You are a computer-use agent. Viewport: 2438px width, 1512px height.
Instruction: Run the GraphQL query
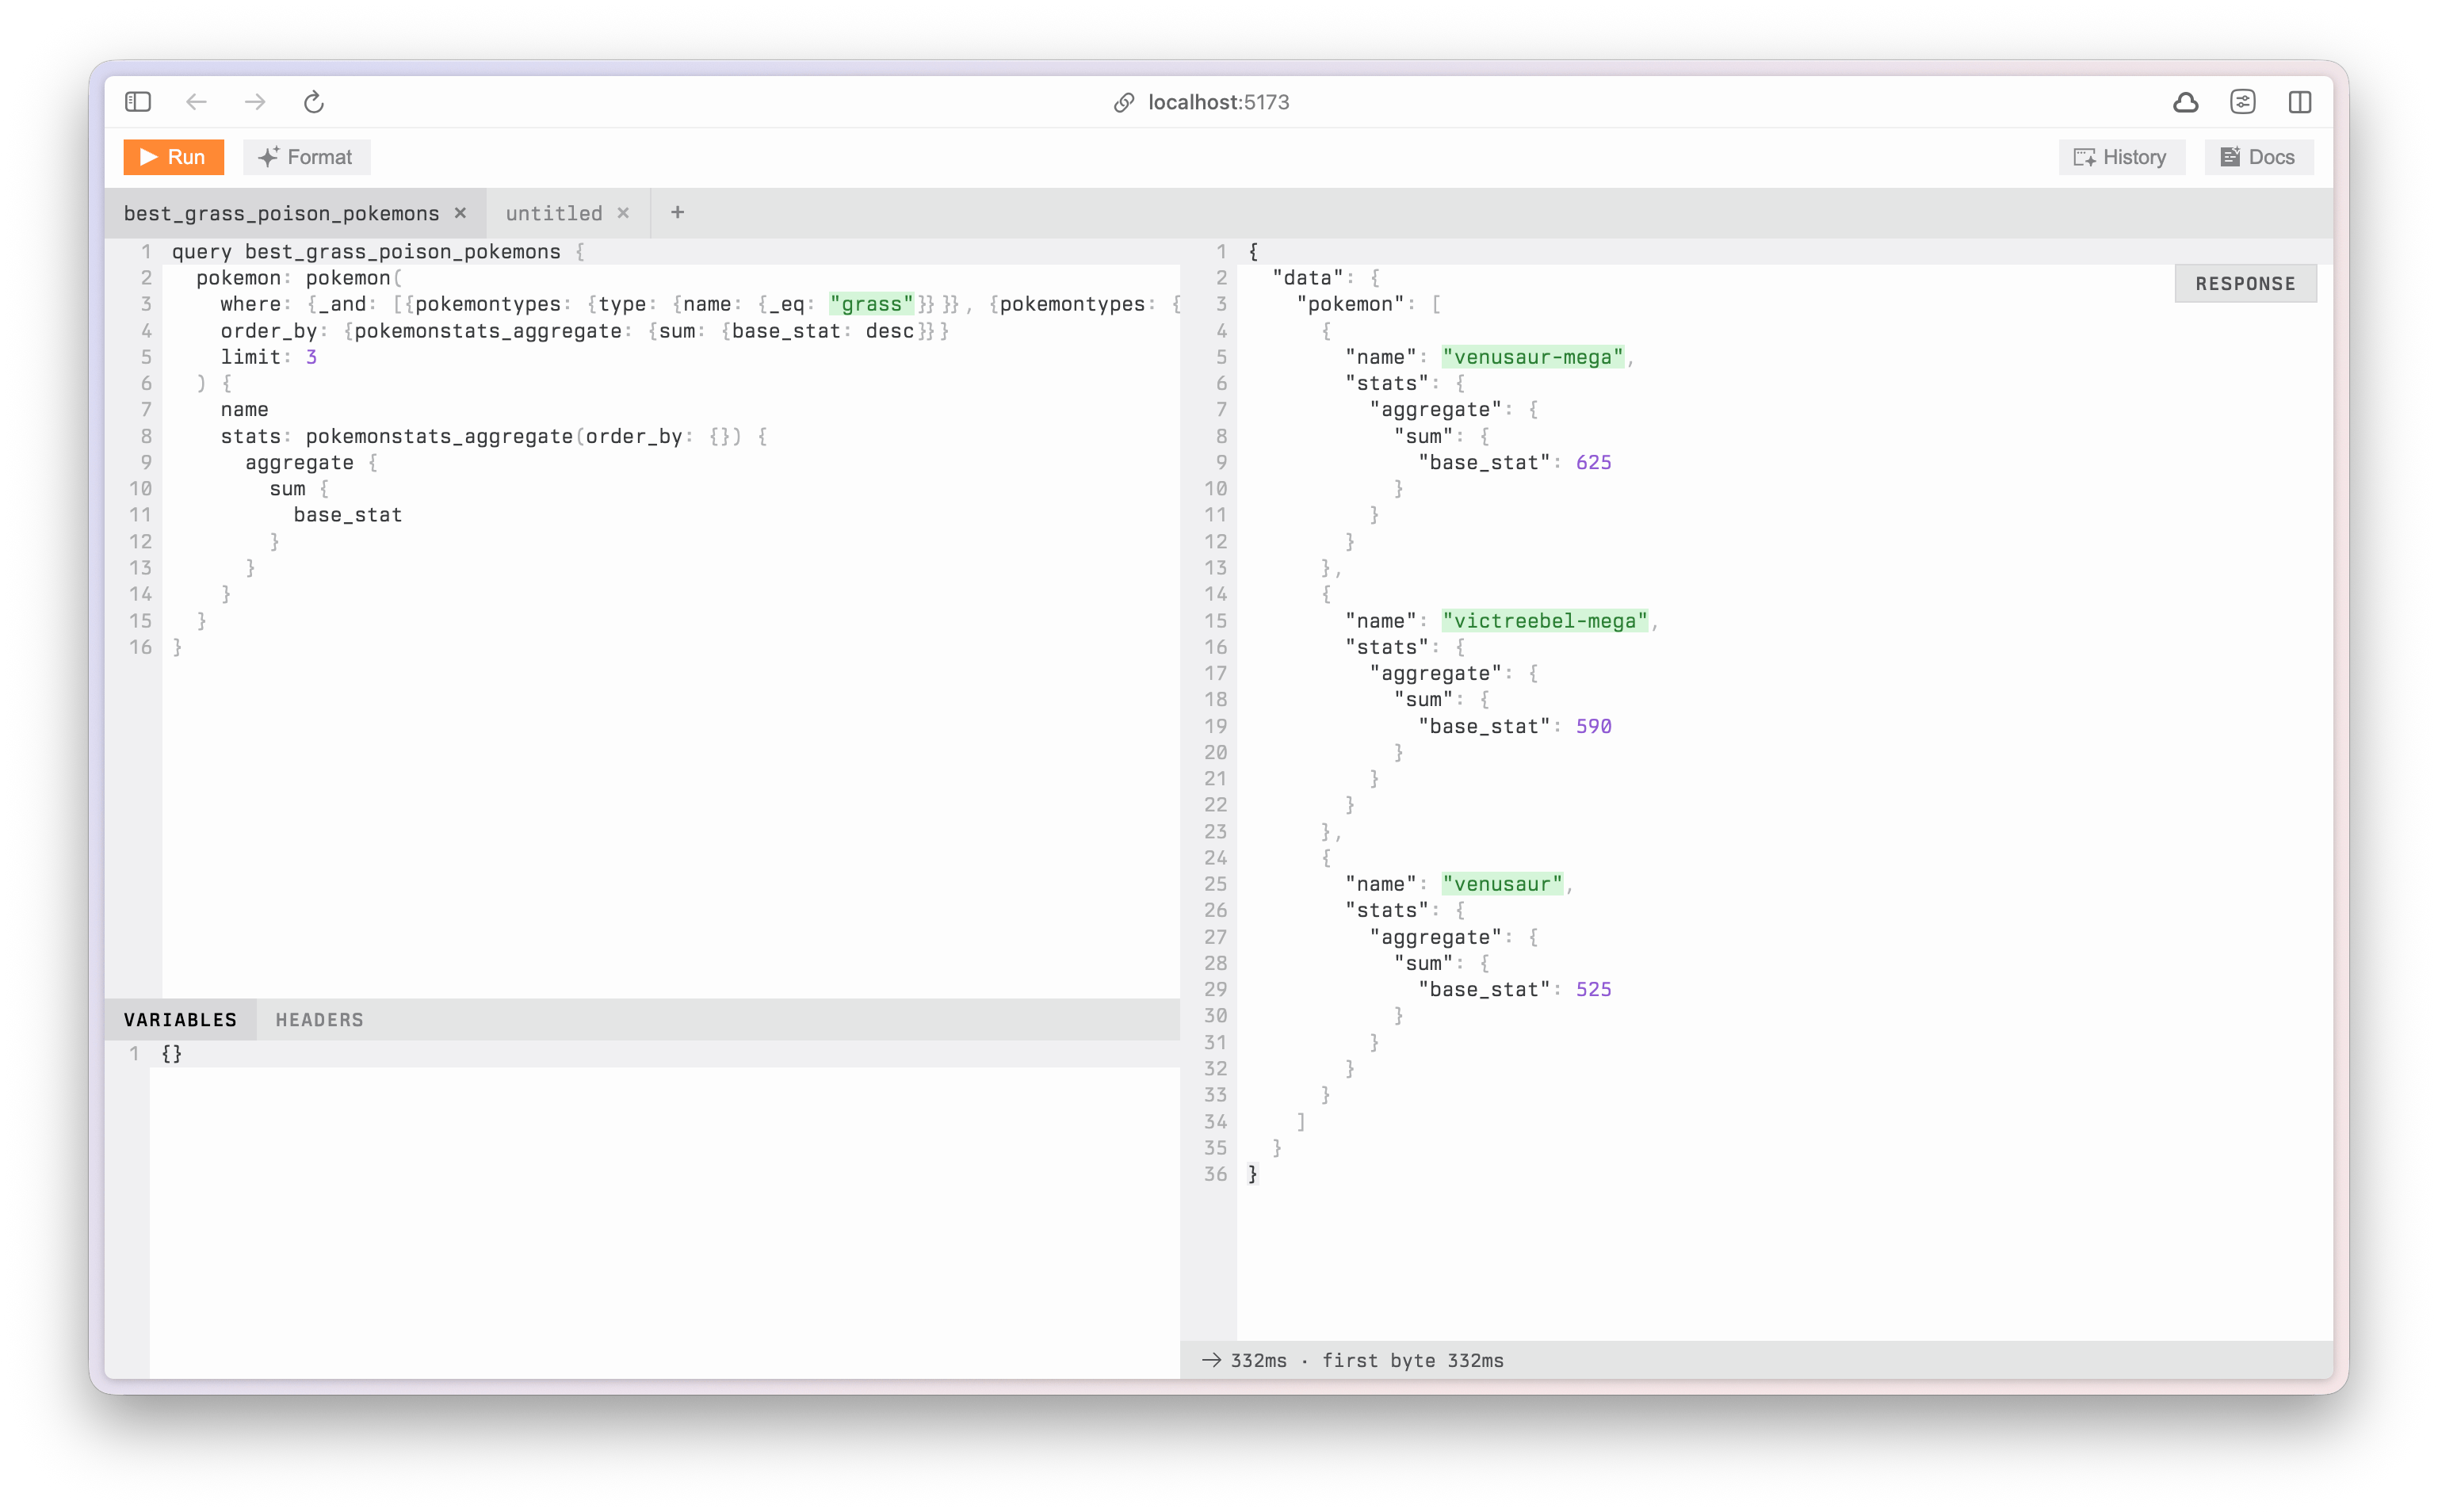coord(173,157)
